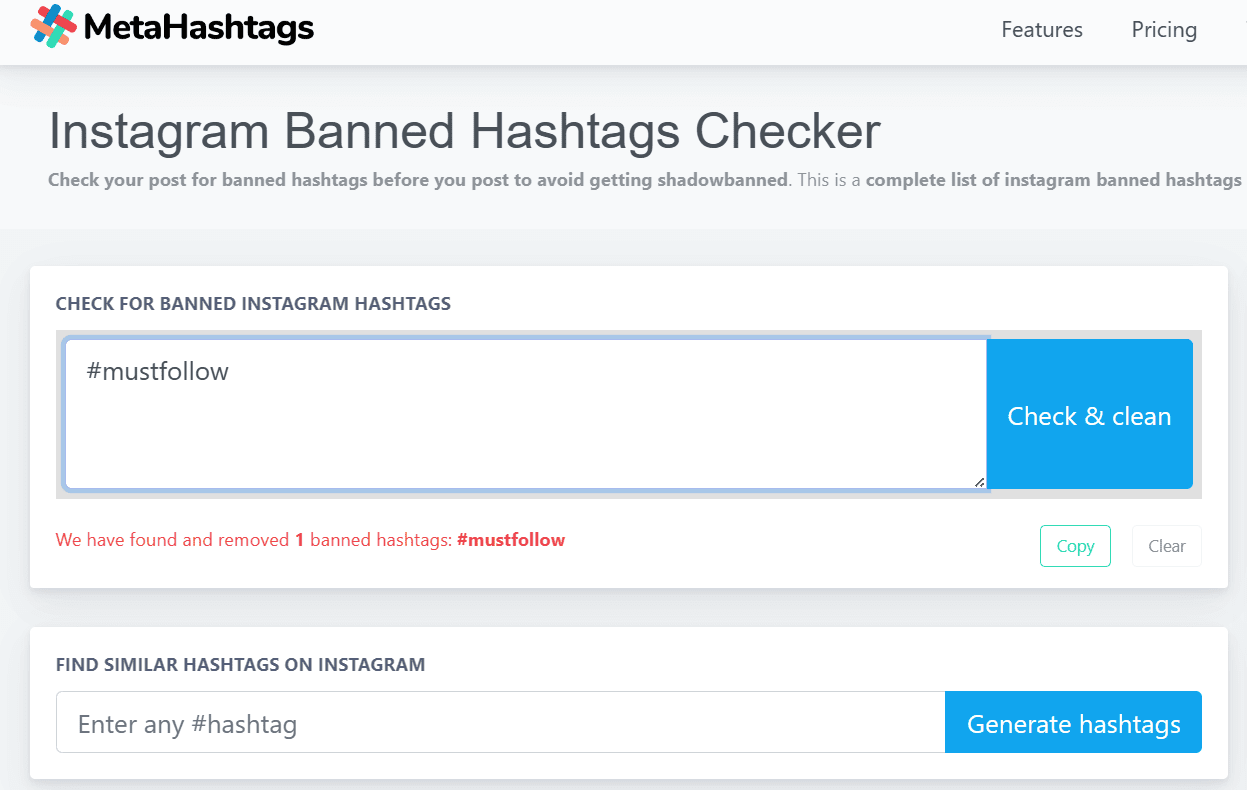The height and width of the screenshot is (790, 1247).
Task: Click the MetaHashtags colorful logo icon
Action: (54, 26)
